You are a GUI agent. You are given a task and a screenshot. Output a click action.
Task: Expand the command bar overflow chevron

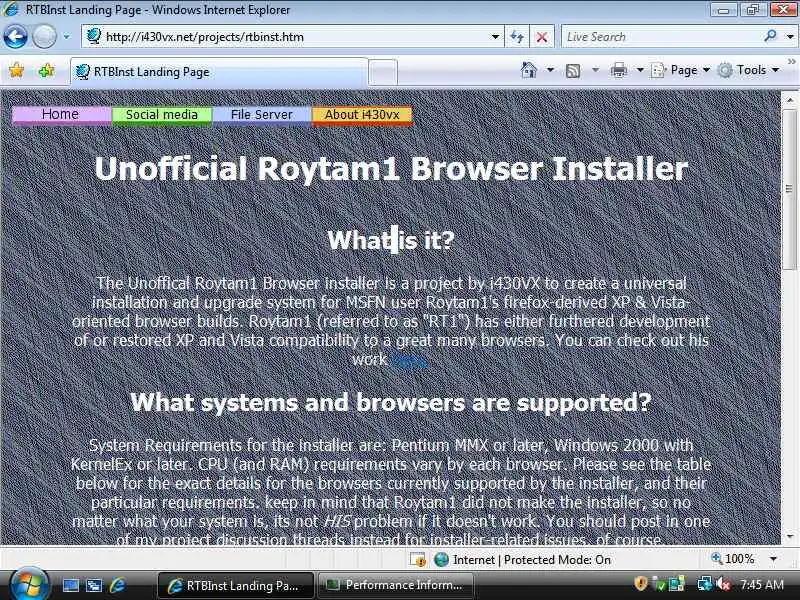[791, 62]
